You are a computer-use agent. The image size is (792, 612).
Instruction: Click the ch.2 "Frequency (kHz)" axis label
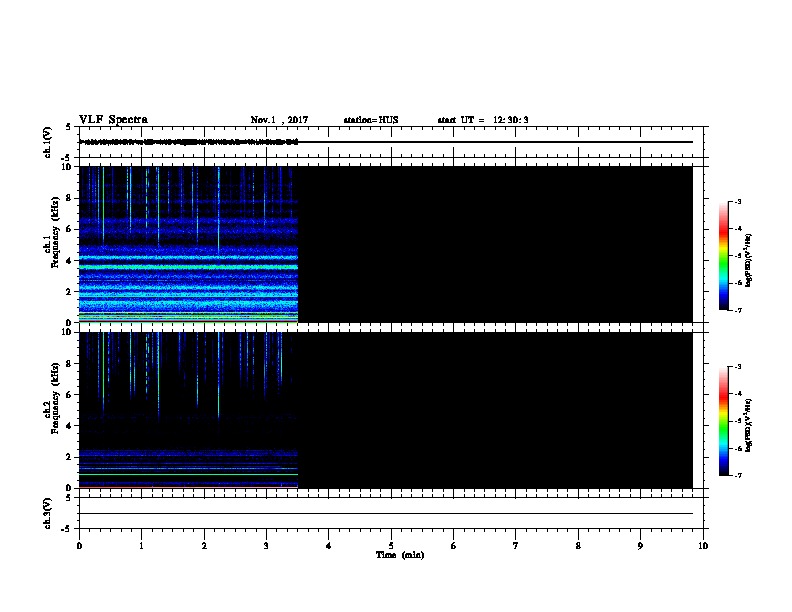(x=55, y=398)
